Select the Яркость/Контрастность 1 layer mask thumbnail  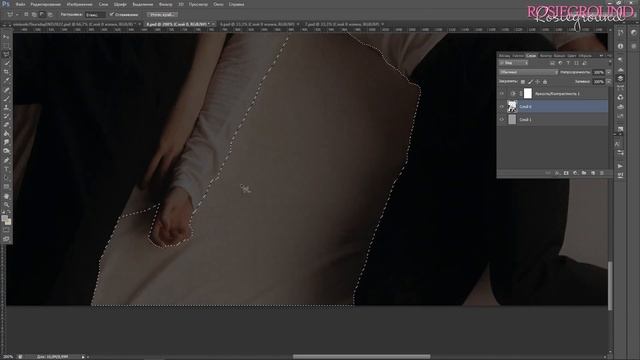(x=528, y=93)
